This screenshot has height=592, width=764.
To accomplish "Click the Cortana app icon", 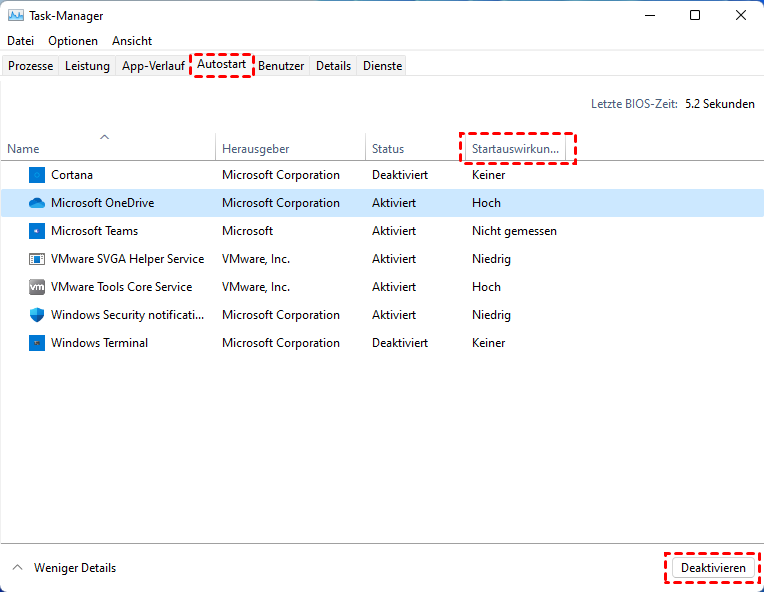I will [37, 175].
